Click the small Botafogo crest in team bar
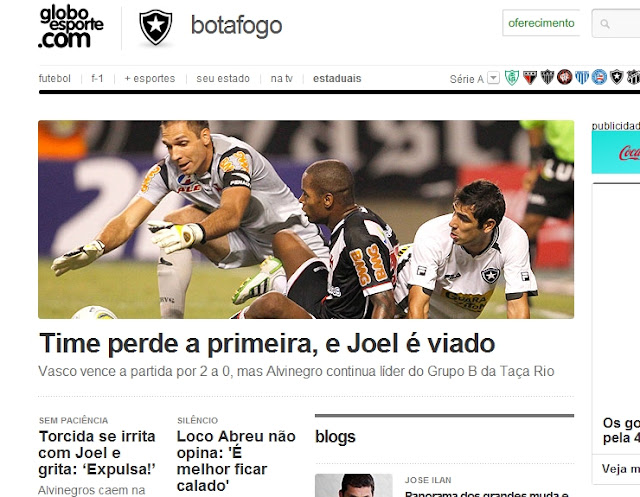Screen dimensions: 640x497 pos(616,77)
